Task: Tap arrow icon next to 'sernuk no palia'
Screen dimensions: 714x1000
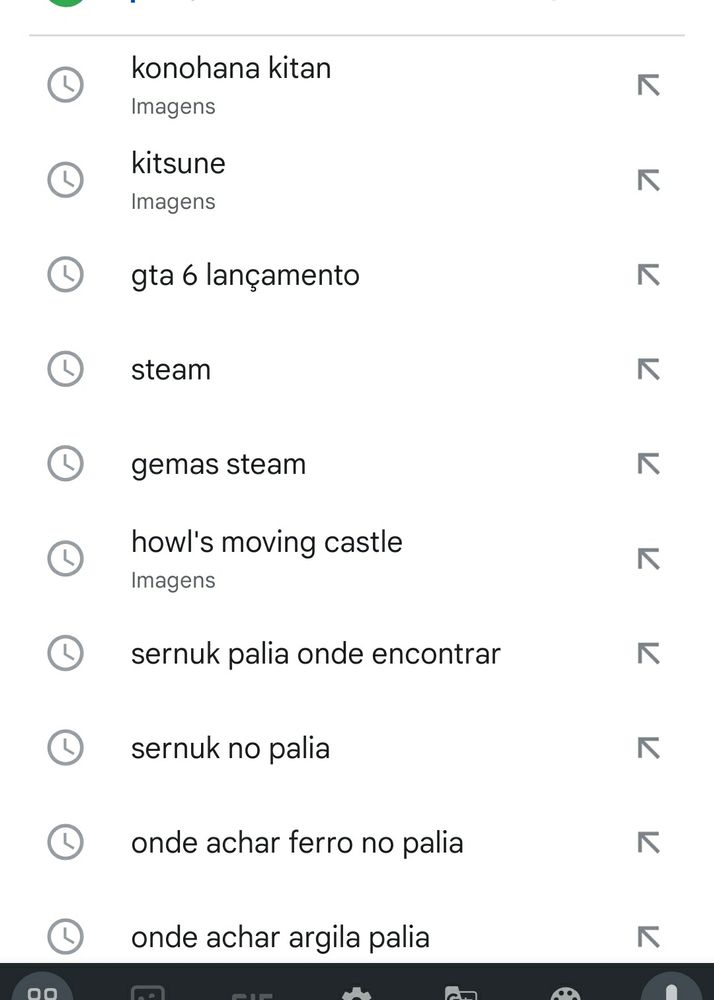Action: (x=648, y=747)
